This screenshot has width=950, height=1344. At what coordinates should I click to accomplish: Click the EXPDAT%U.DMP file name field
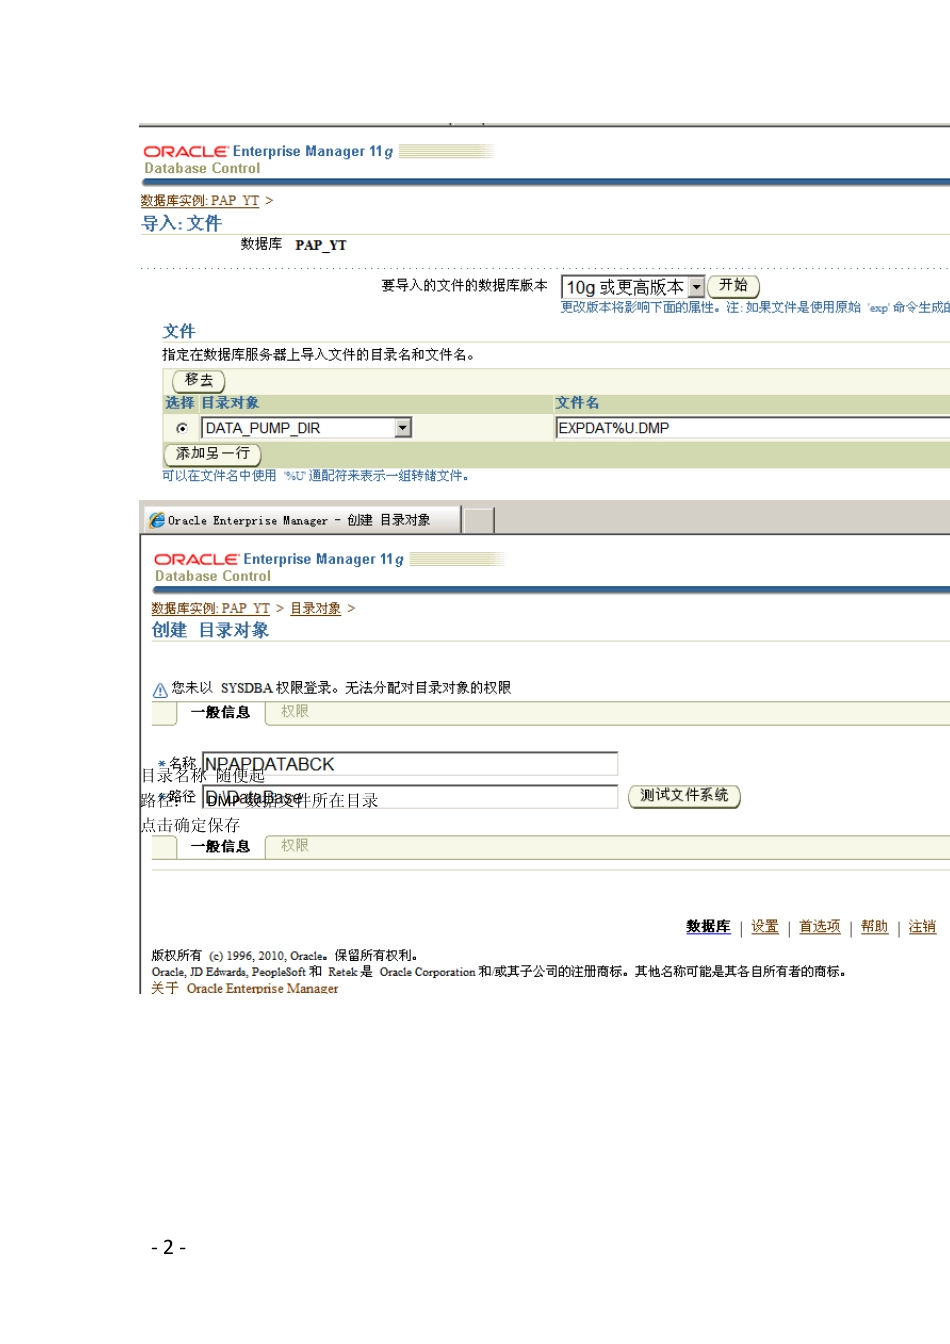click(752, 428)
